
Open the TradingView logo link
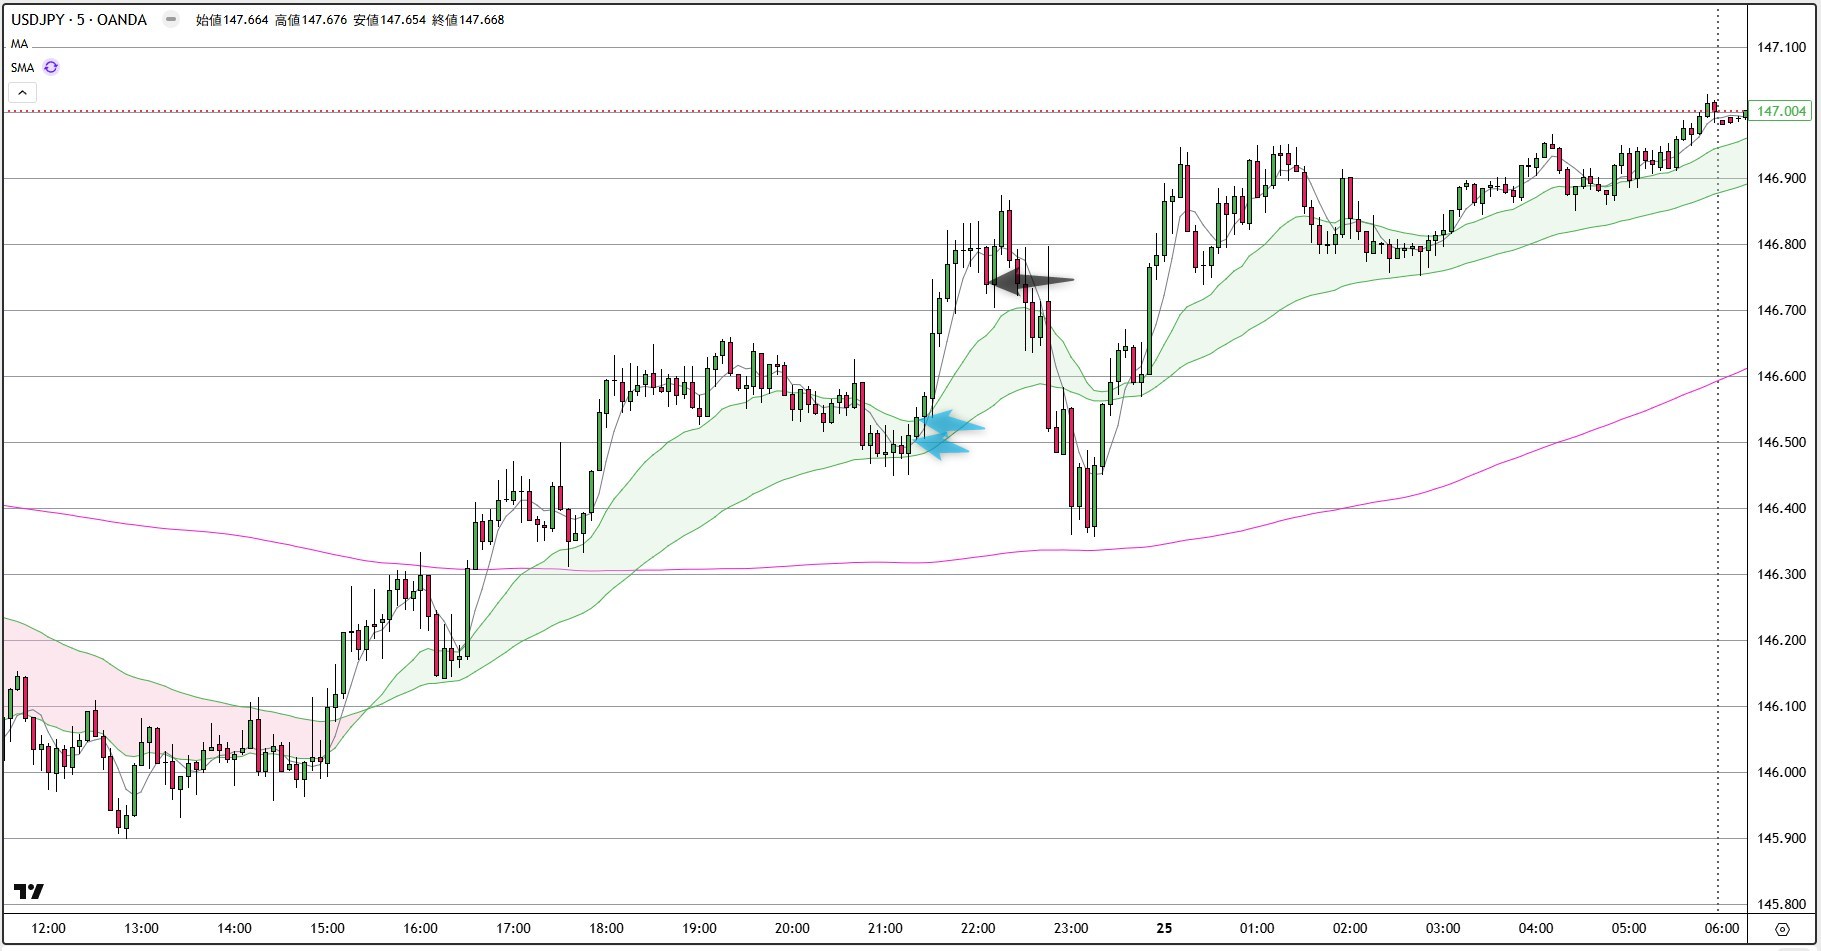click(29, 891)
